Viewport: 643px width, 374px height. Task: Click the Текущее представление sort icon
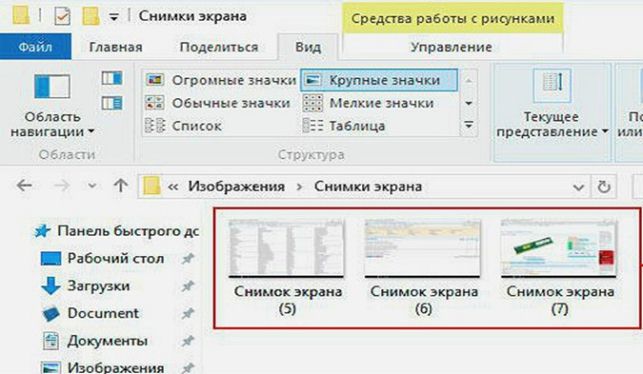[552, 85]
